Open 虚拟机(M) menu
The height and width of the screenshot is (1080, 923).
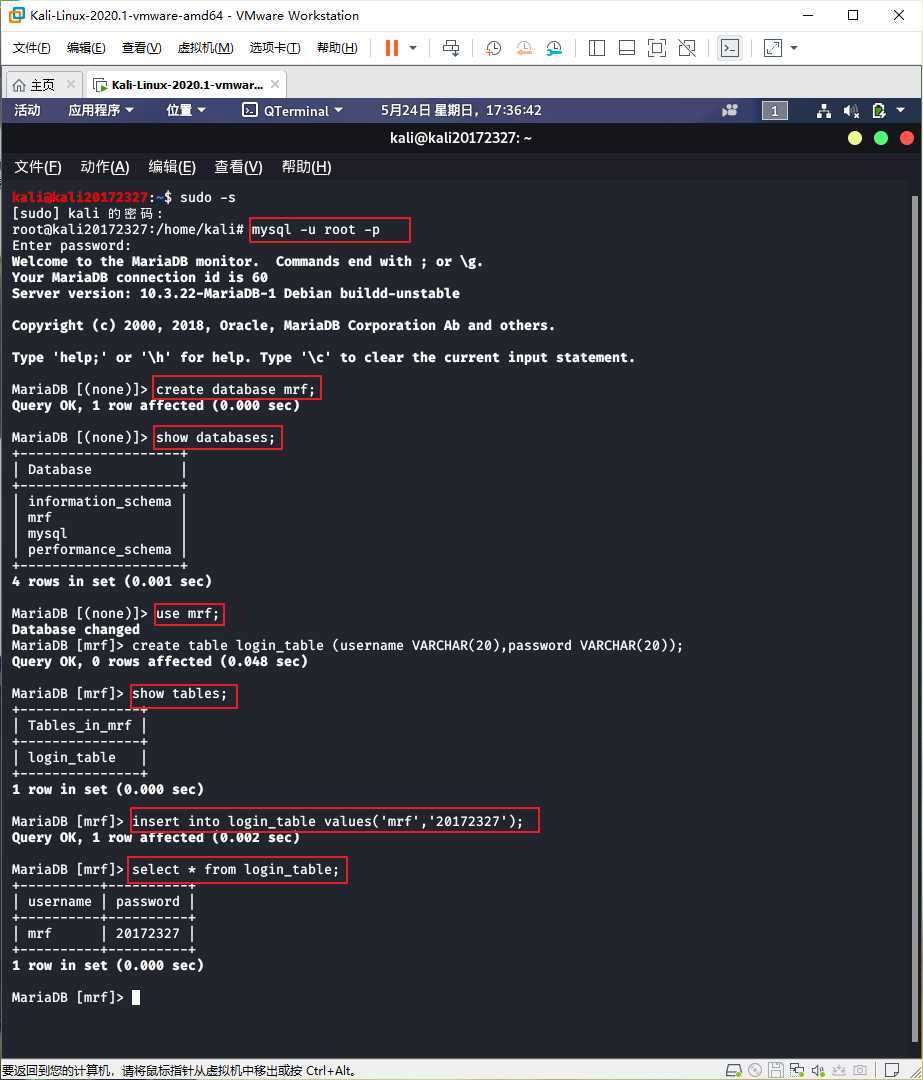point(205,48)
